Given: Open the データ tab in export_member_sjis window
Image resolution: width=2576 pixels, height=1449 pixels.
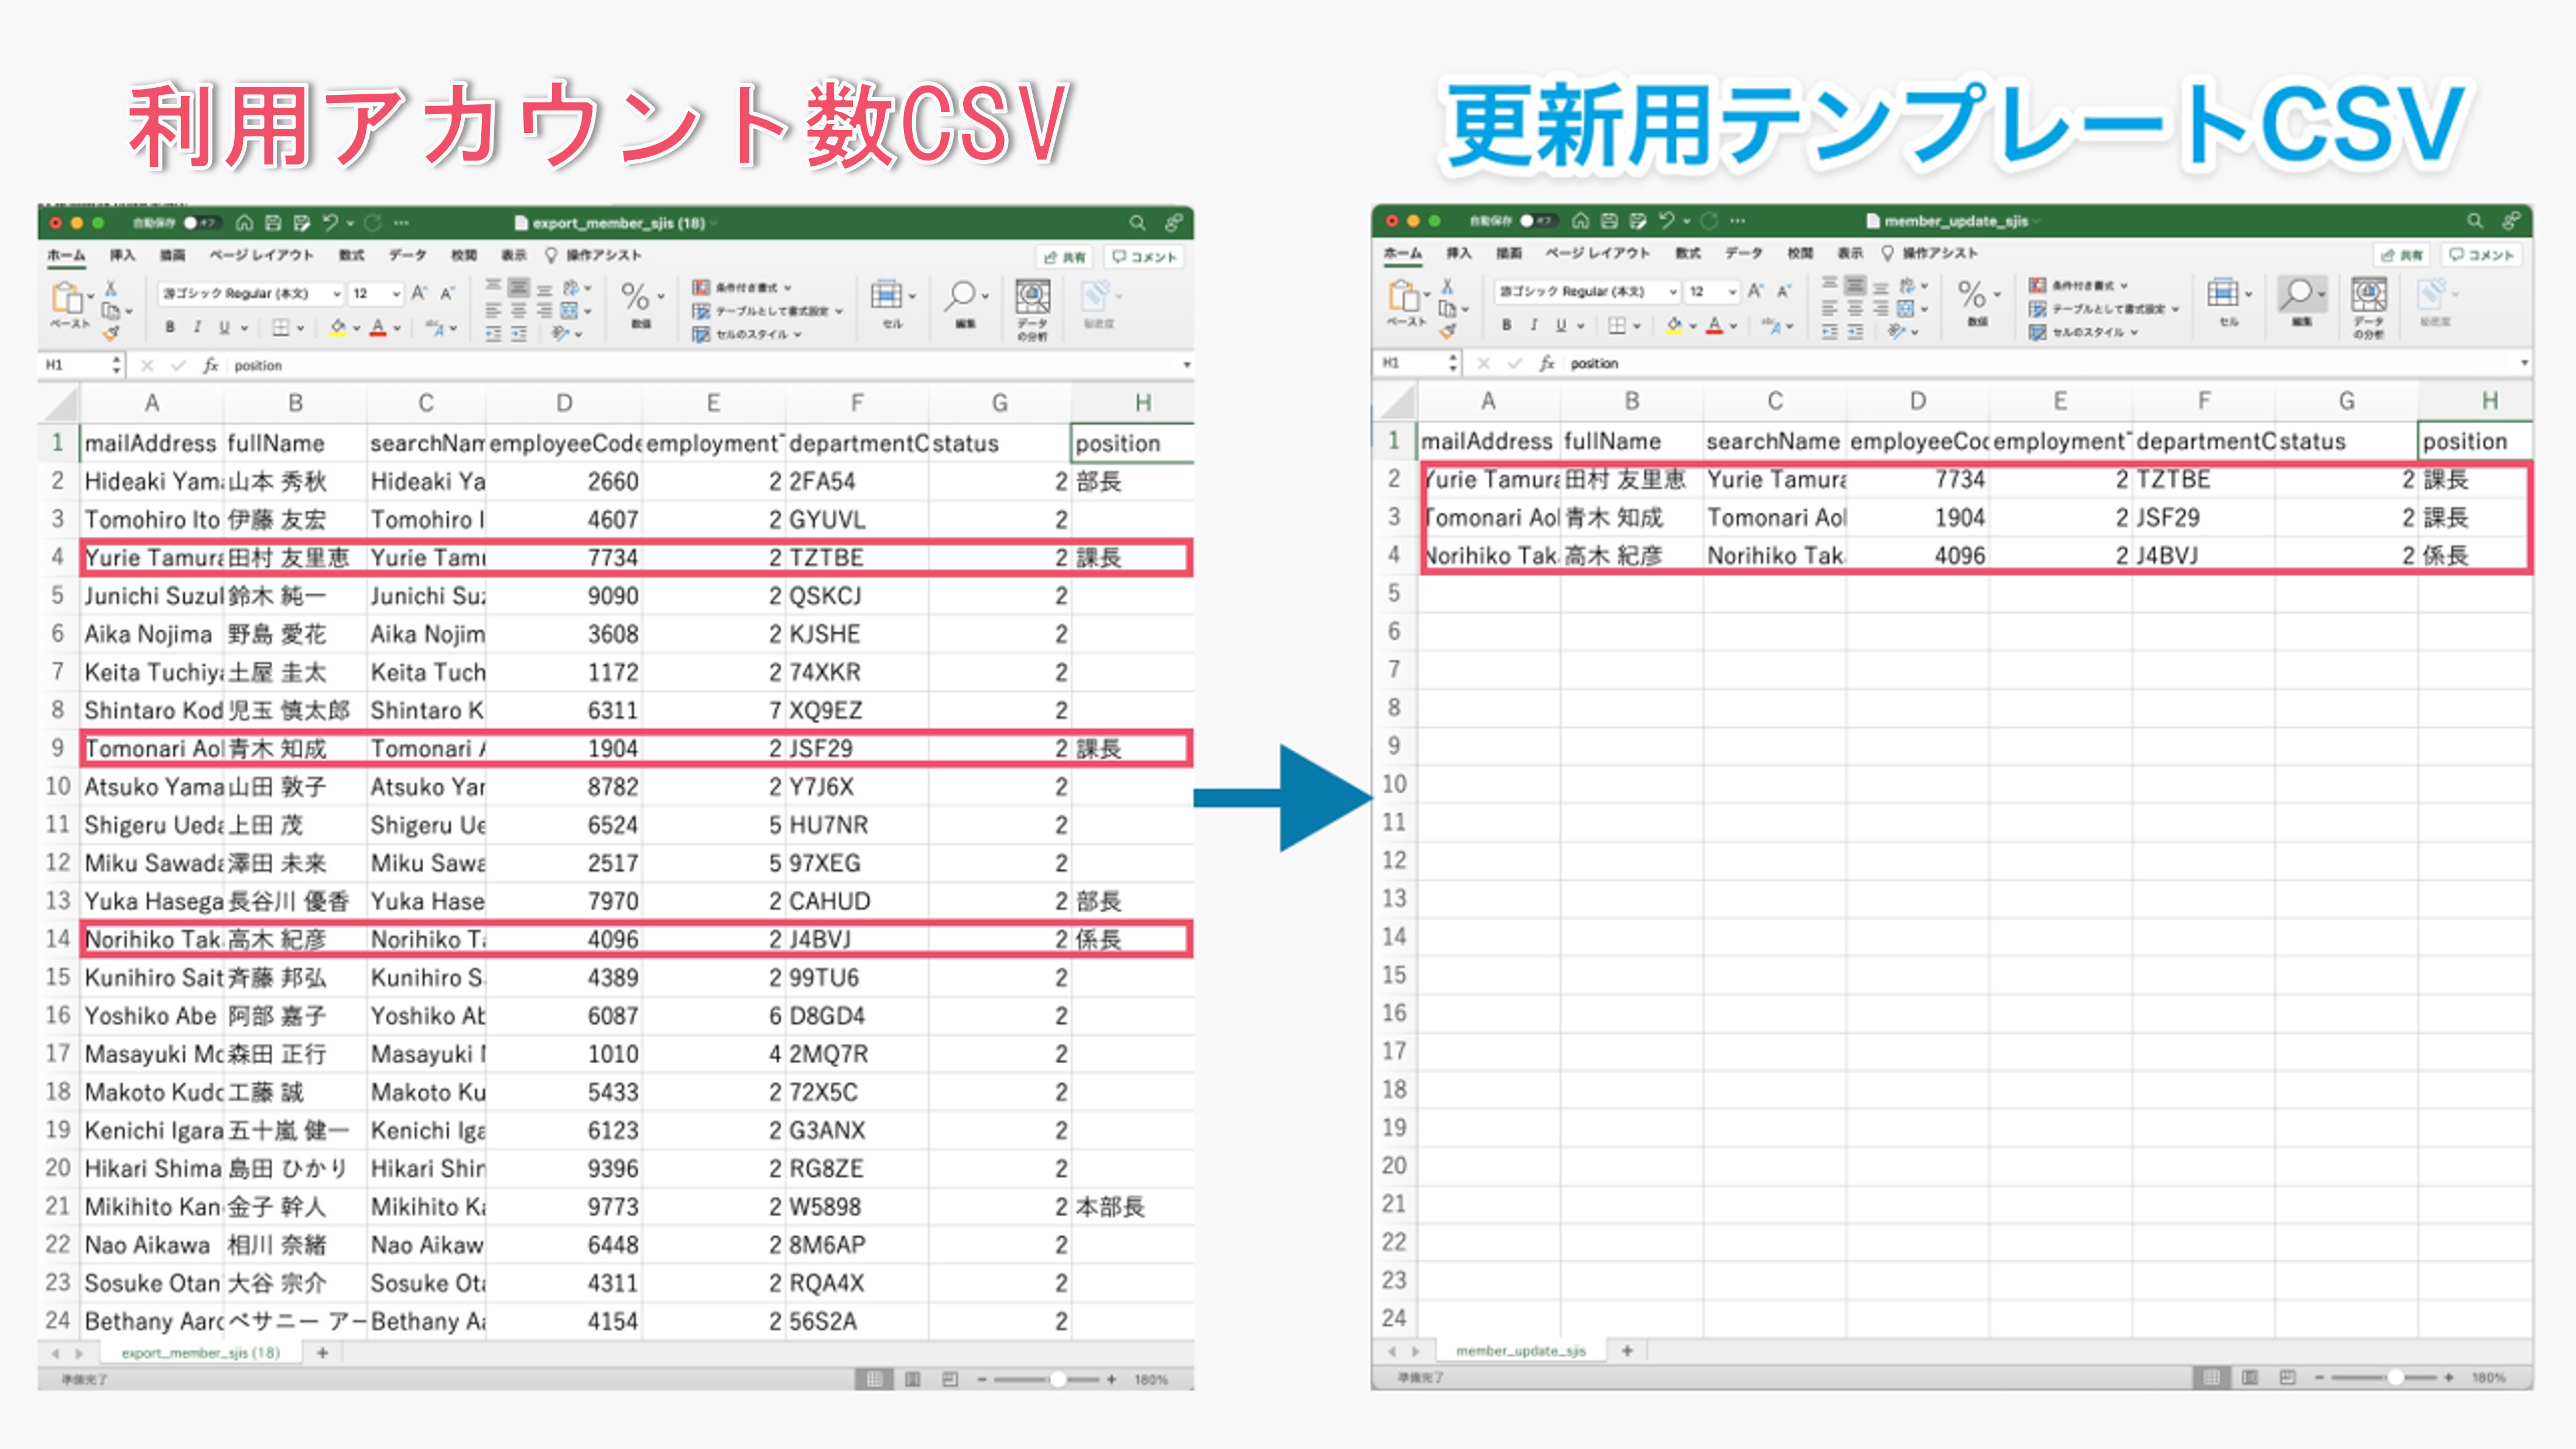Looking at the screenshot, I should click(x=408, y=255).
